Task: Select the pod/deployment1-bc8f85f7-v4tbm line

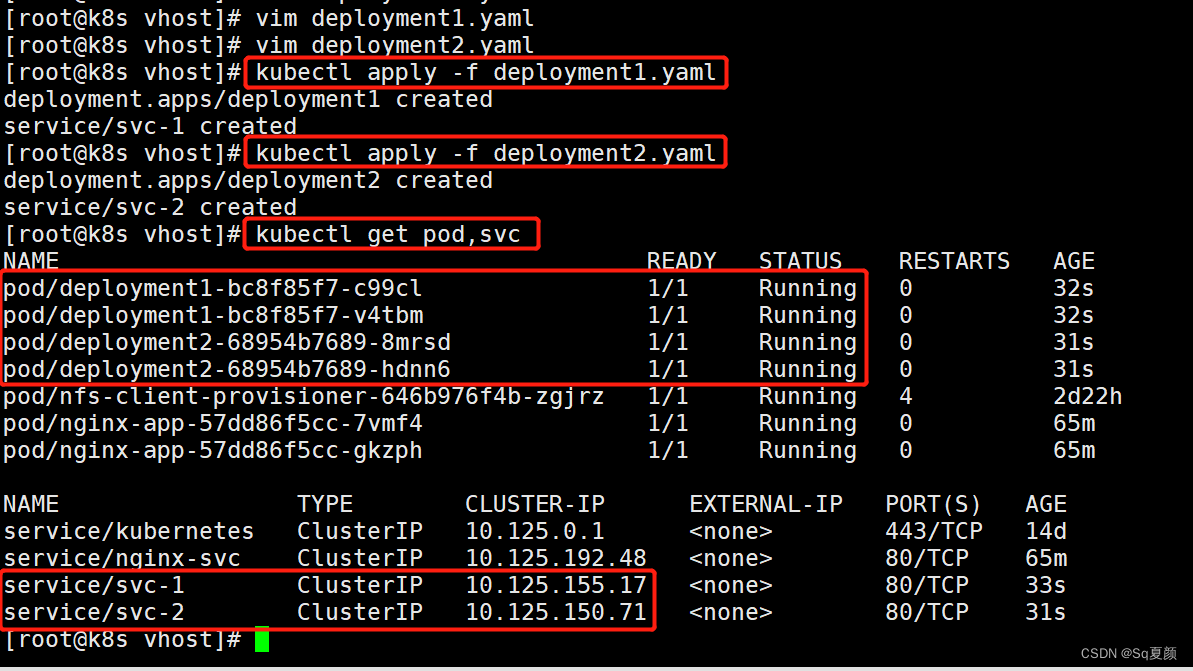Action: tap(213, 316)
